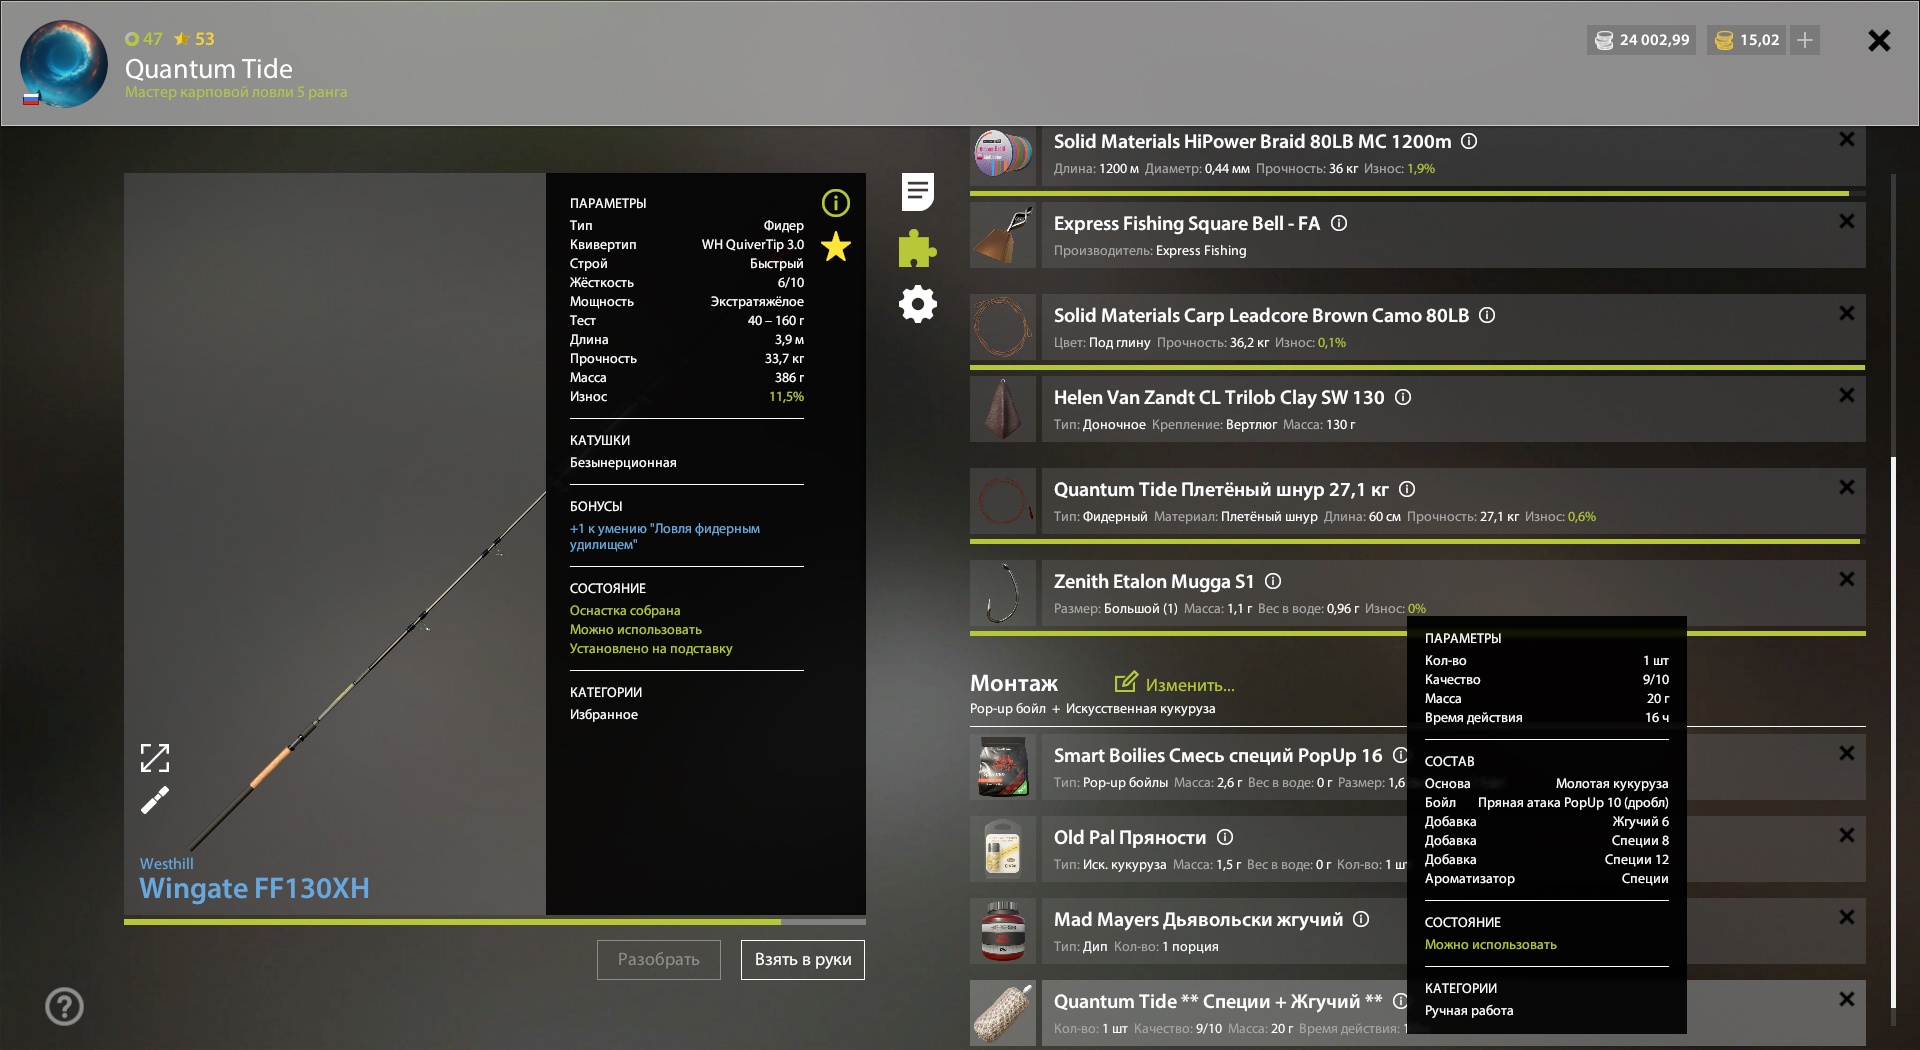
Task: Click the braid line spool thumbnail
Action: 1003,154
